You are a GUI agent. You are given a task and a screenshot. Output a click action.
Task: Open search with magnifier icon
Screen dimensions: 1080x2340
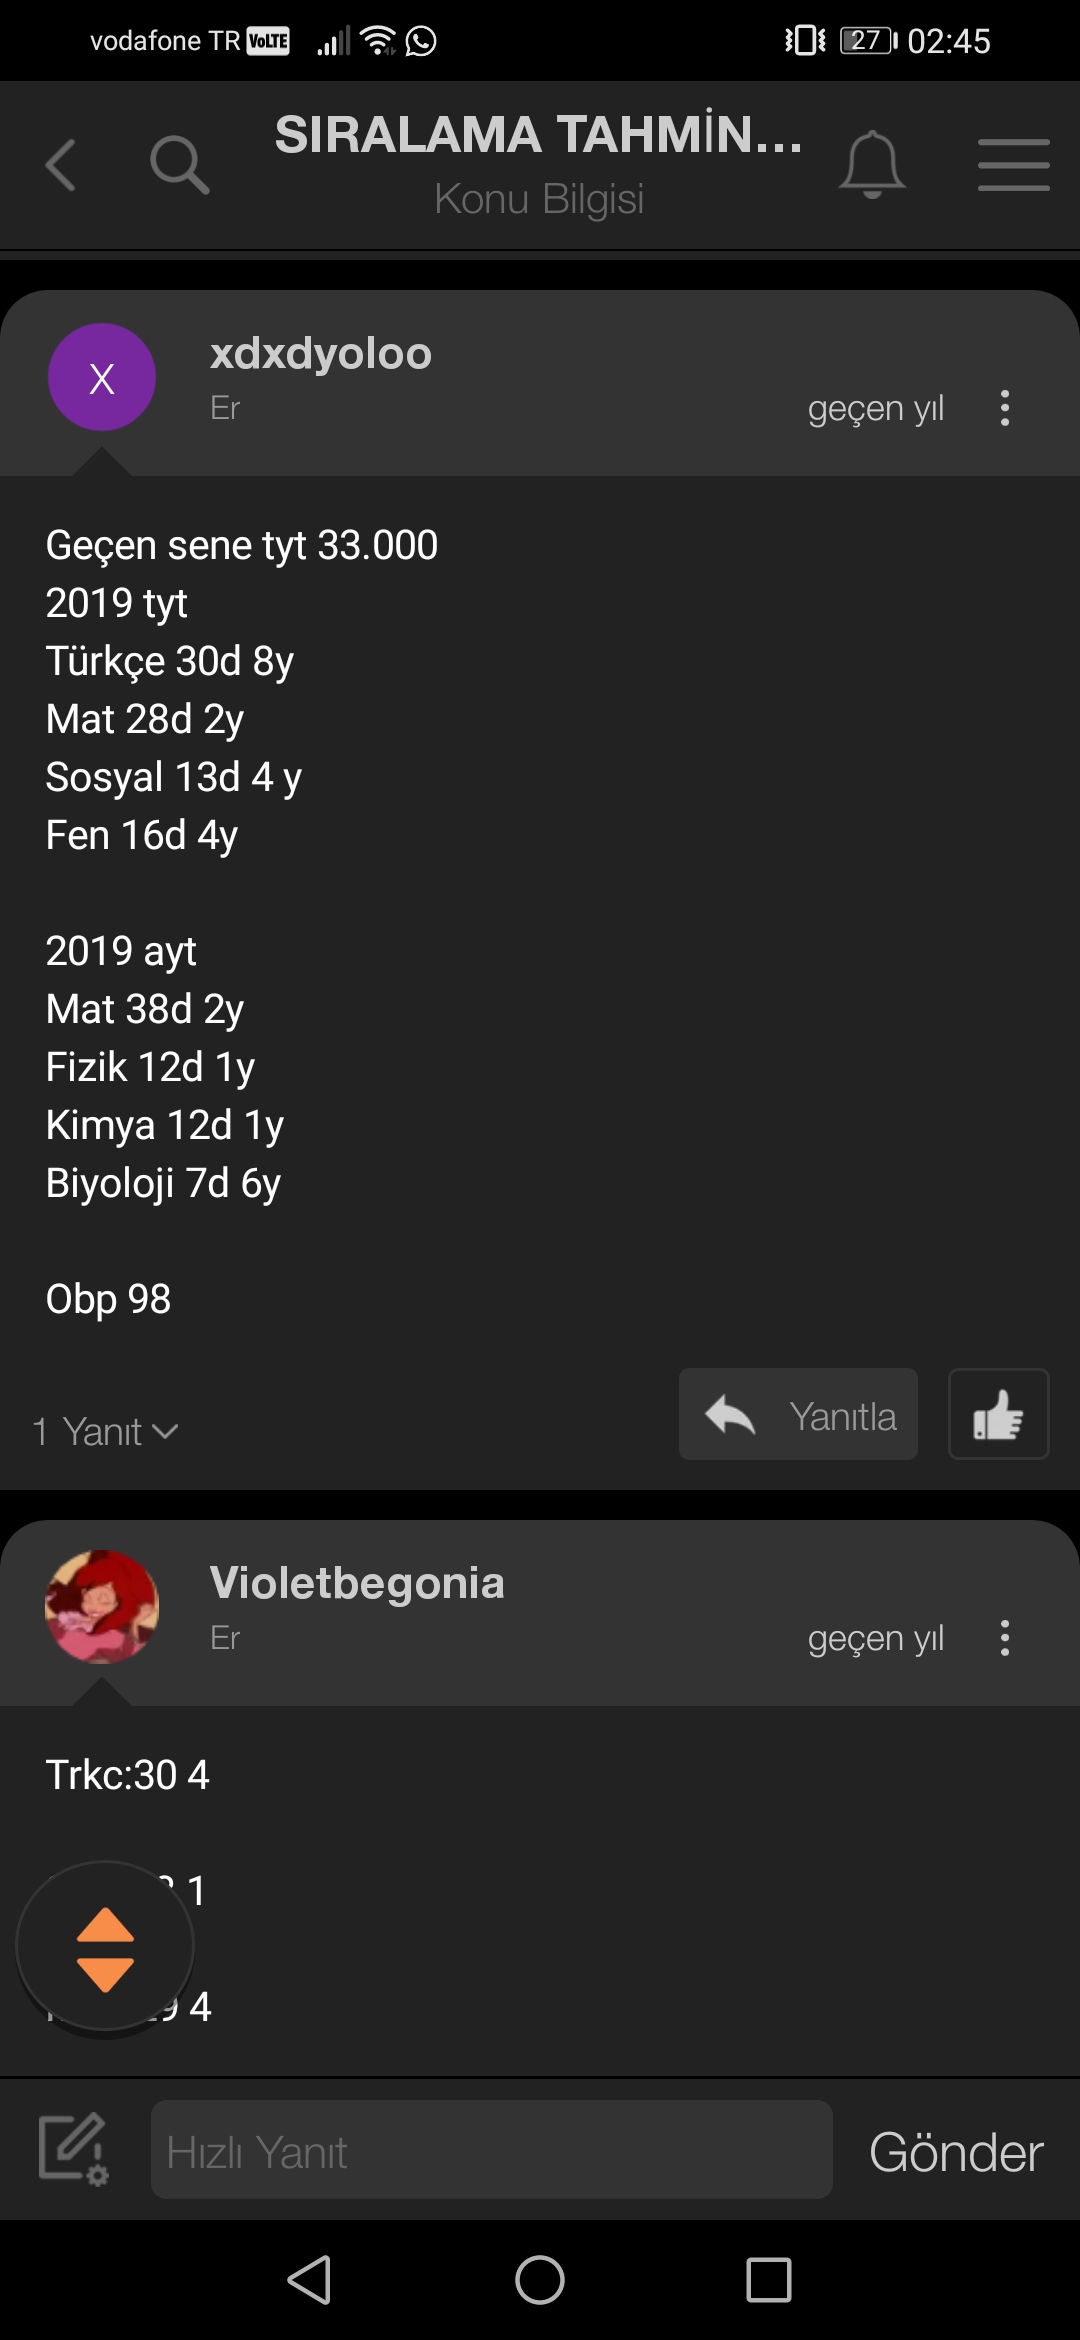coord(179,165)
